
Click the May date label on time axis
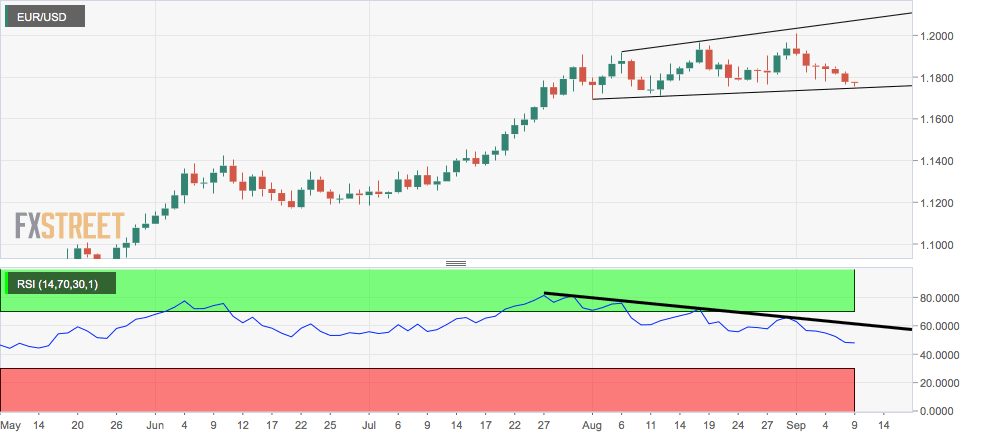click(x=10, y=425)
